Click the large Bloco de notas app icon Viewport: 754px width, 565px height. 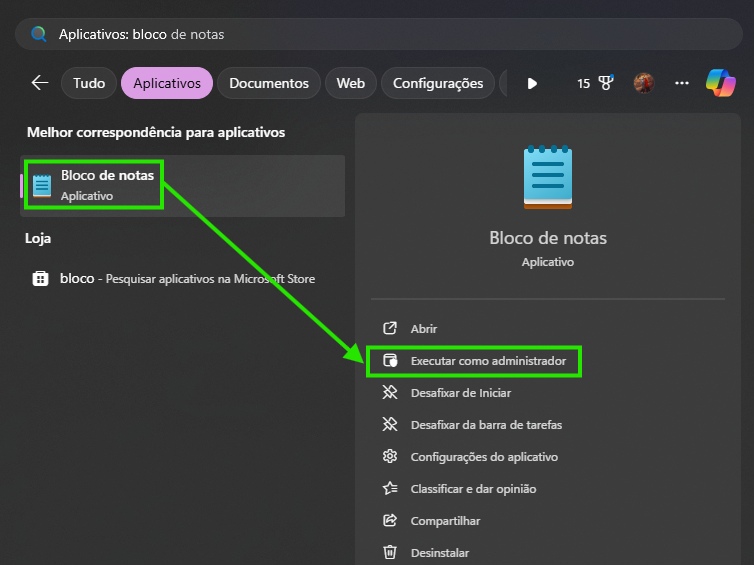548,177
